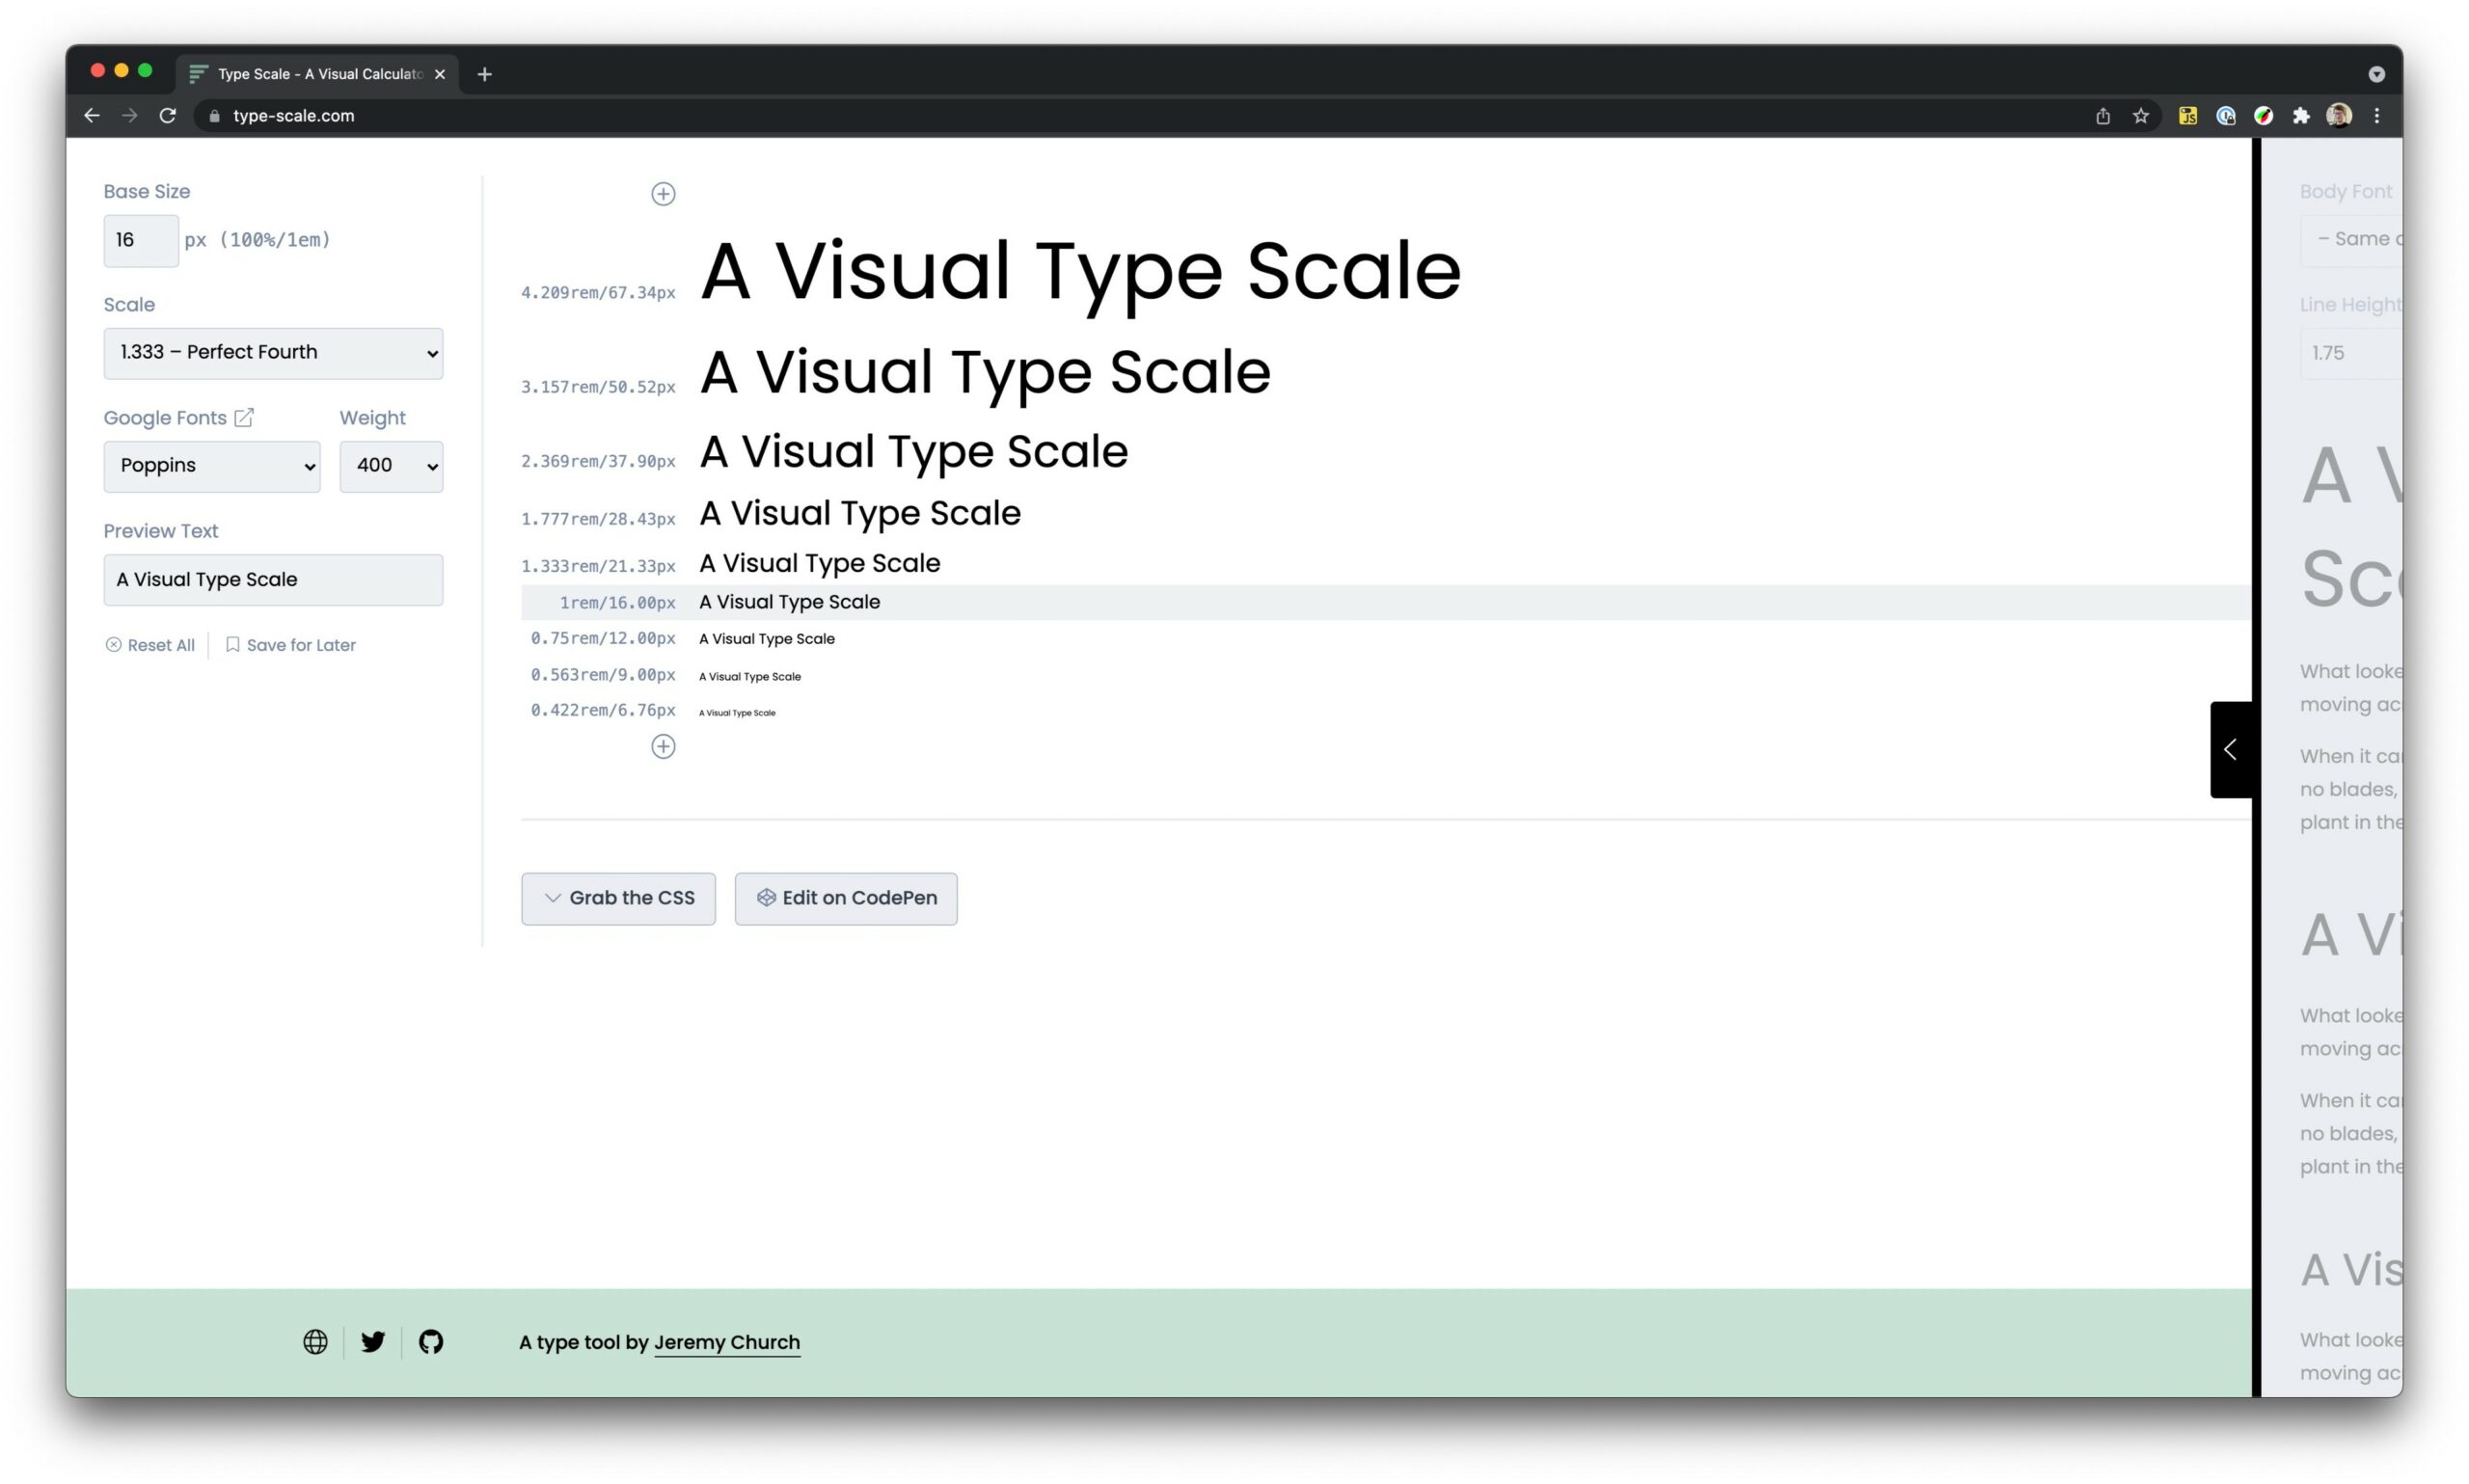Open the Twitter icon in the footer
The width and height of the screenshot is (2469, 1484).
pos(373,1342)
